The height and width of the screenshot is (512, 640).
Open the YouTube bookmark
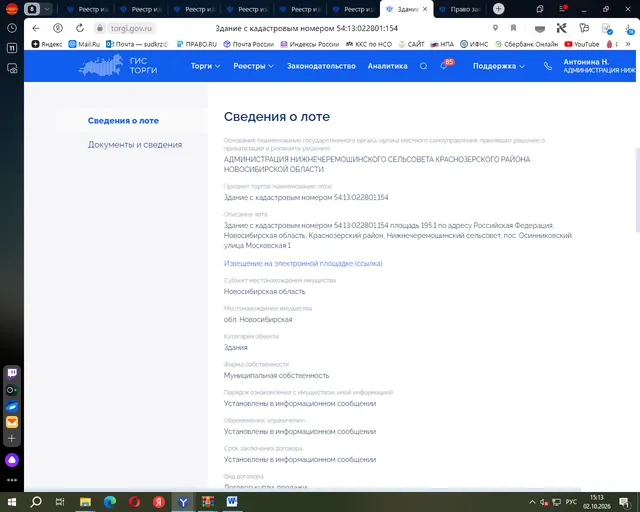[582, 44]
